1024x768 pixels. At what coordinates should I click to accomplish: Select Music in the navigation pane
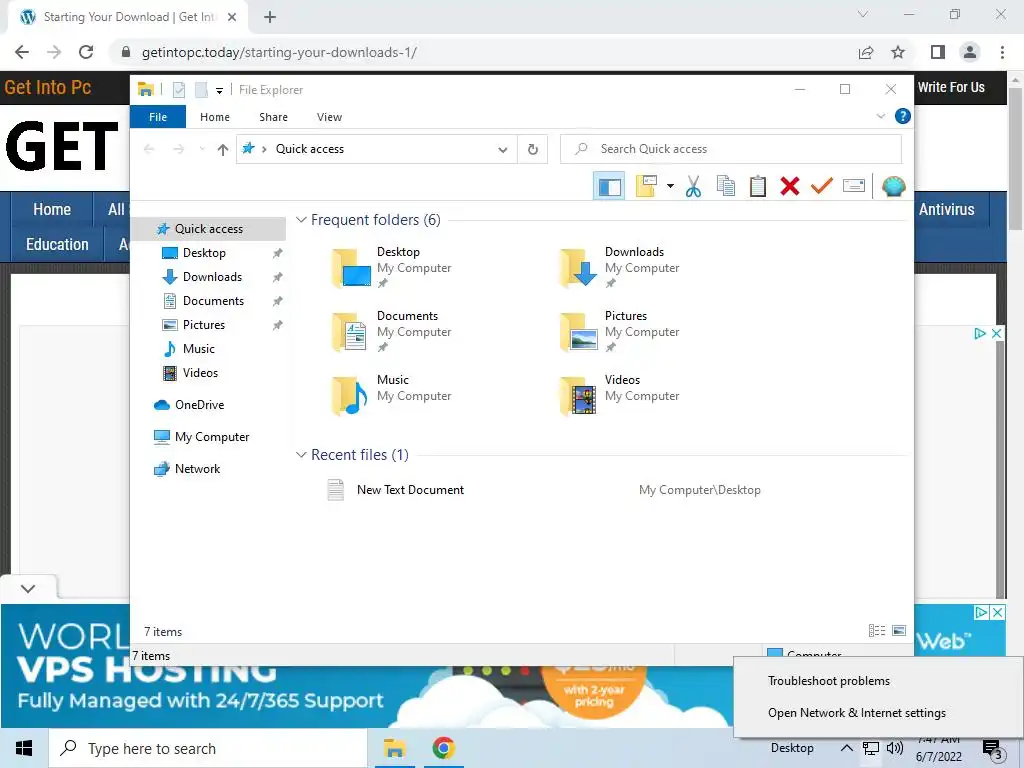coord(199,349)
